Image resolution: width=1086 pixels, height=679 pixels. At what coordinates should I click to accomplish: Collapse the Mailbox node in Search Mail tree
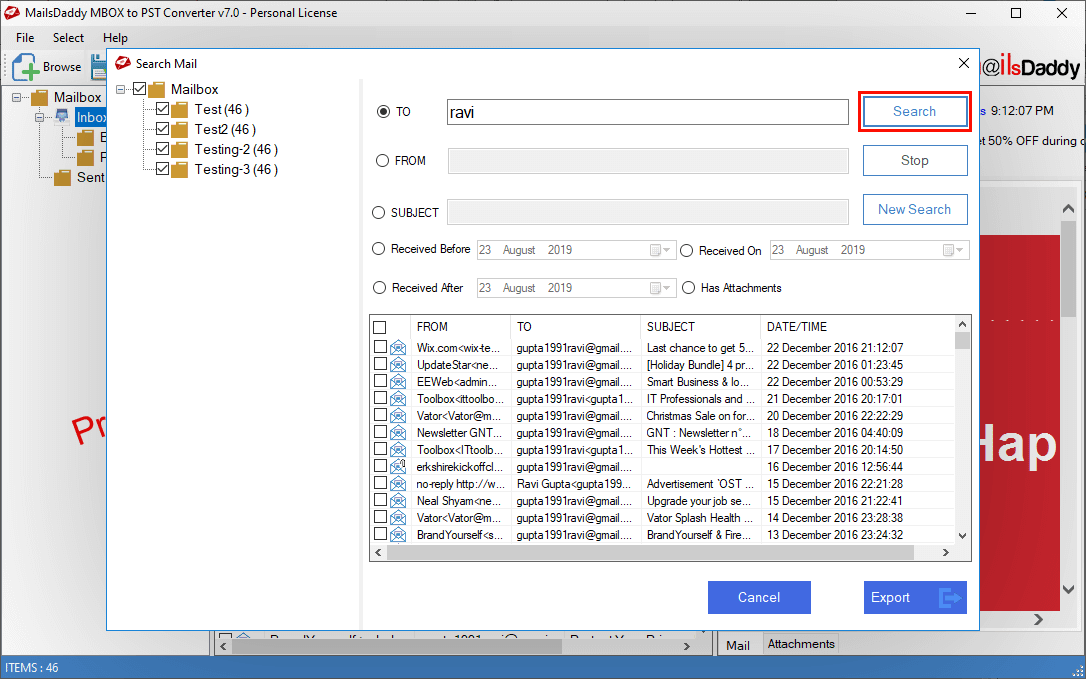click(121, 89)
